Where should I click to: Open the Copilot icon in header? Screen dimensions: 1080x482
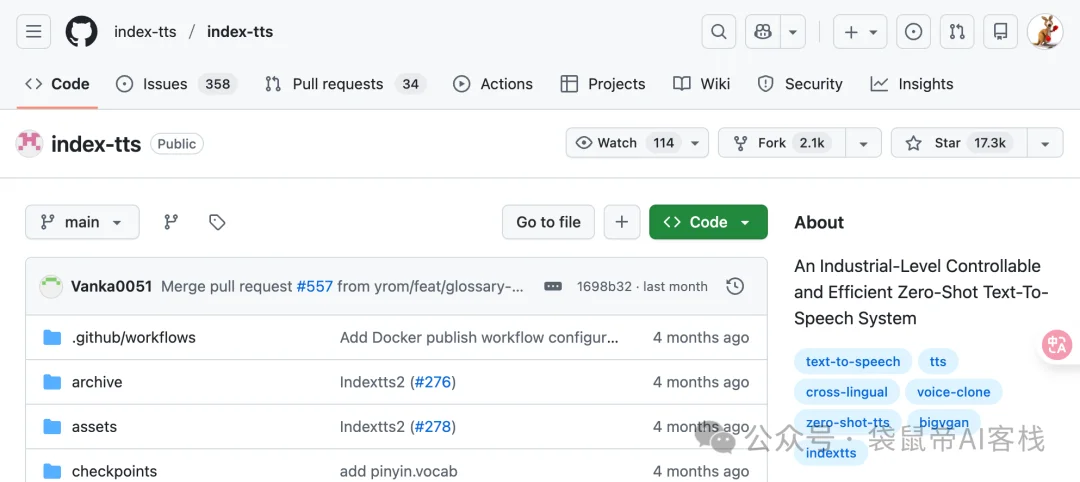763,32
